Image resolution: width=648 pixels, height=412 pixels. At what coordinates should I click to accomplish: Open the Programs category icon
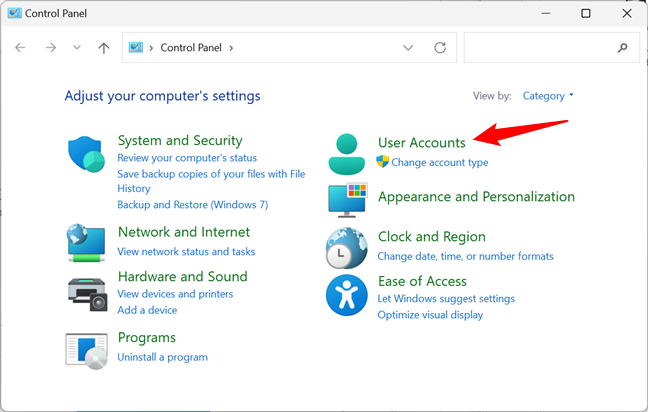coord(86,348)
